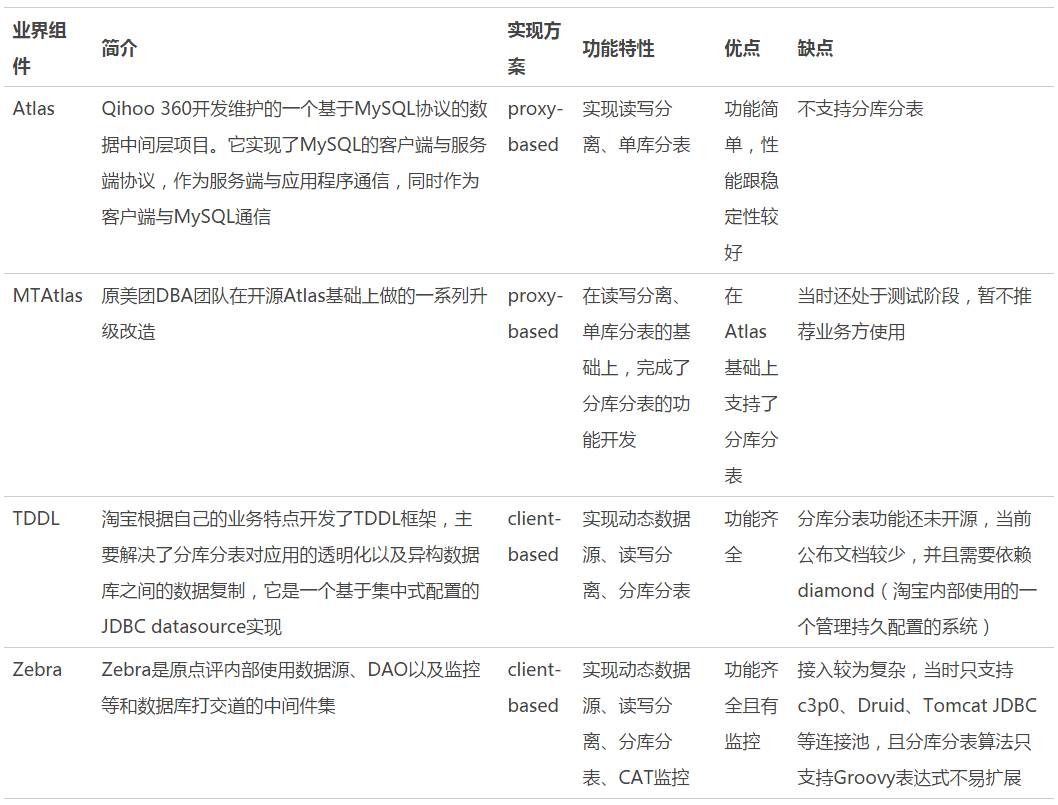Click 在Atlas基础上支持了分库分表 advantage cell

click(751, 385)
